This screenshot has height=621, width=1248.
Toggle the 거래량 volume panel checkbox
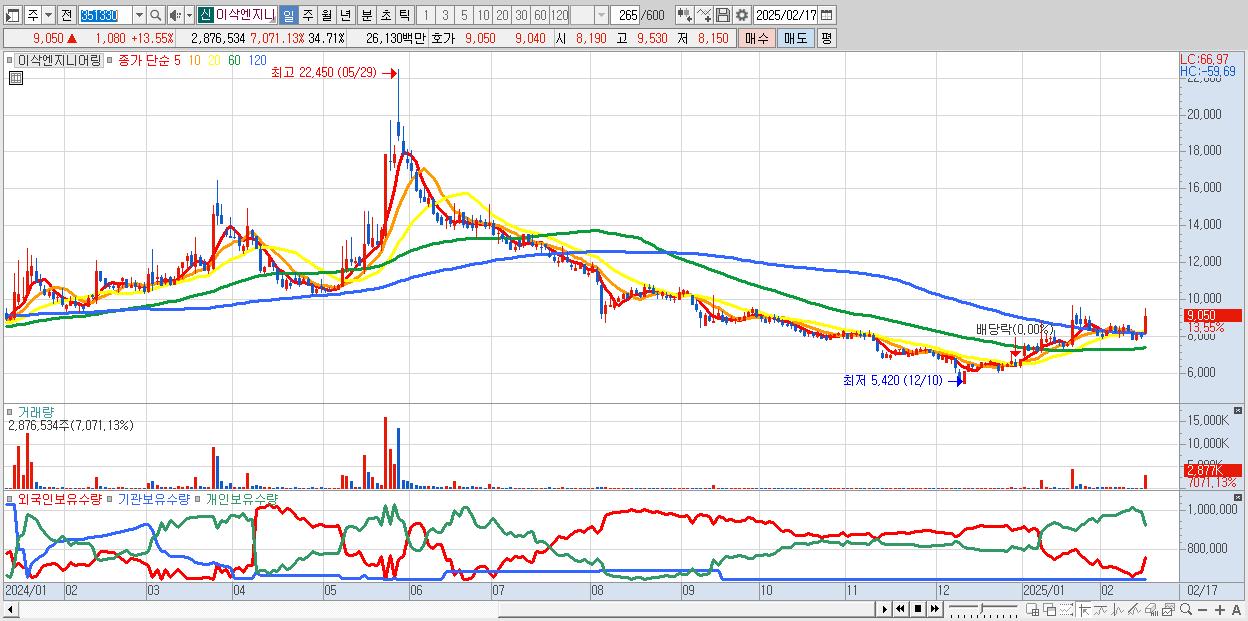(10, 411)
